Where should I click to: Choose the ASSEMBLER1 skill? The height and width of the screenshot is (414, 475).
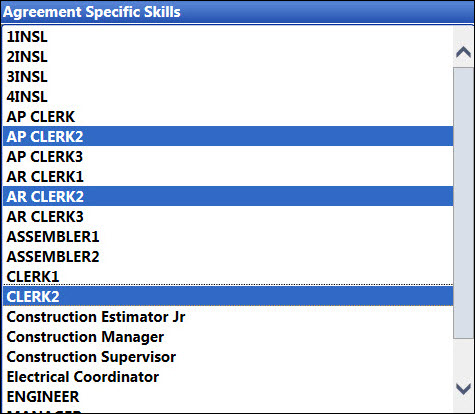click(228, 236)
